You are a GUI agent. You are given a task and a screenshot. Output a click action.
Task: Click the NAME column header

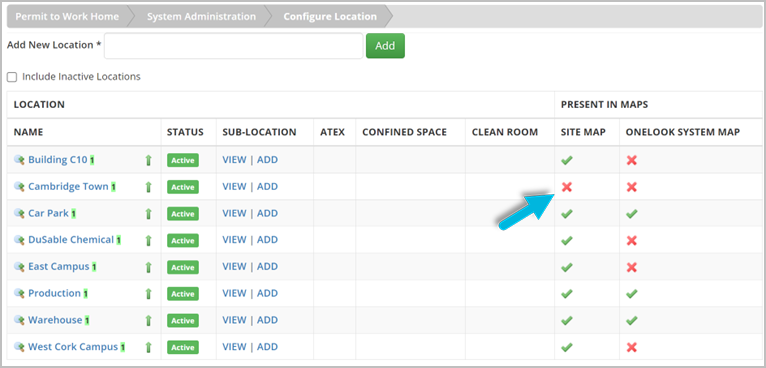28,132
